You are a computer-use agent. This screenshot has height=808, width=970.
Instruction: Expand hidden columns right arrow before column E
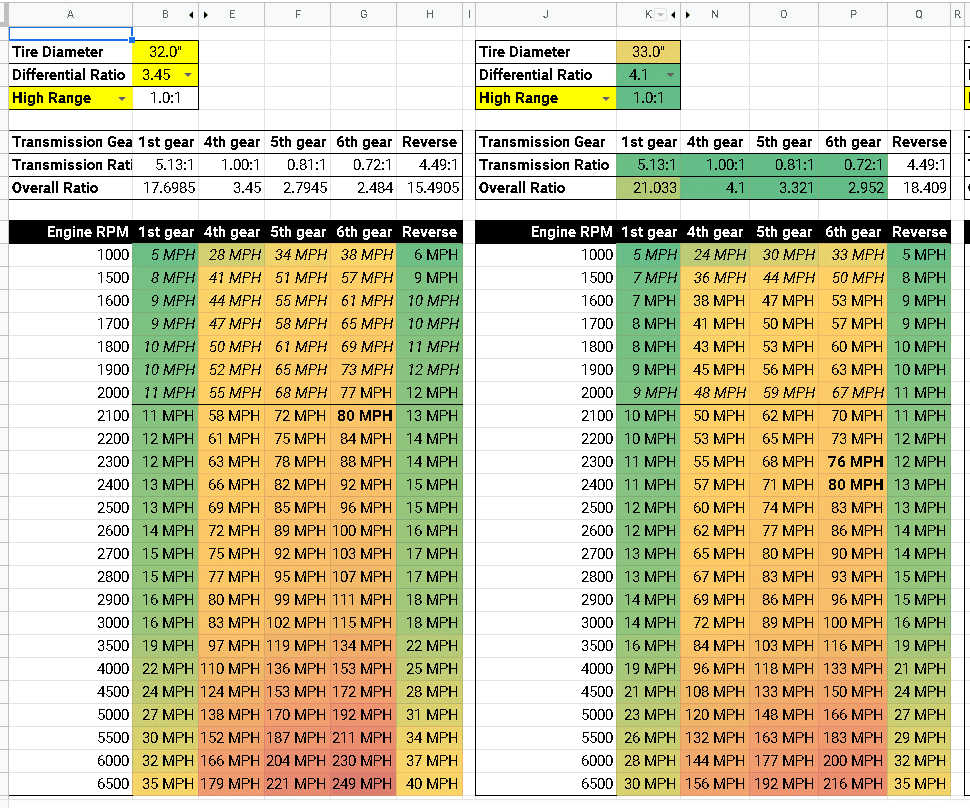pyautogui.click(x=206, y=14)
